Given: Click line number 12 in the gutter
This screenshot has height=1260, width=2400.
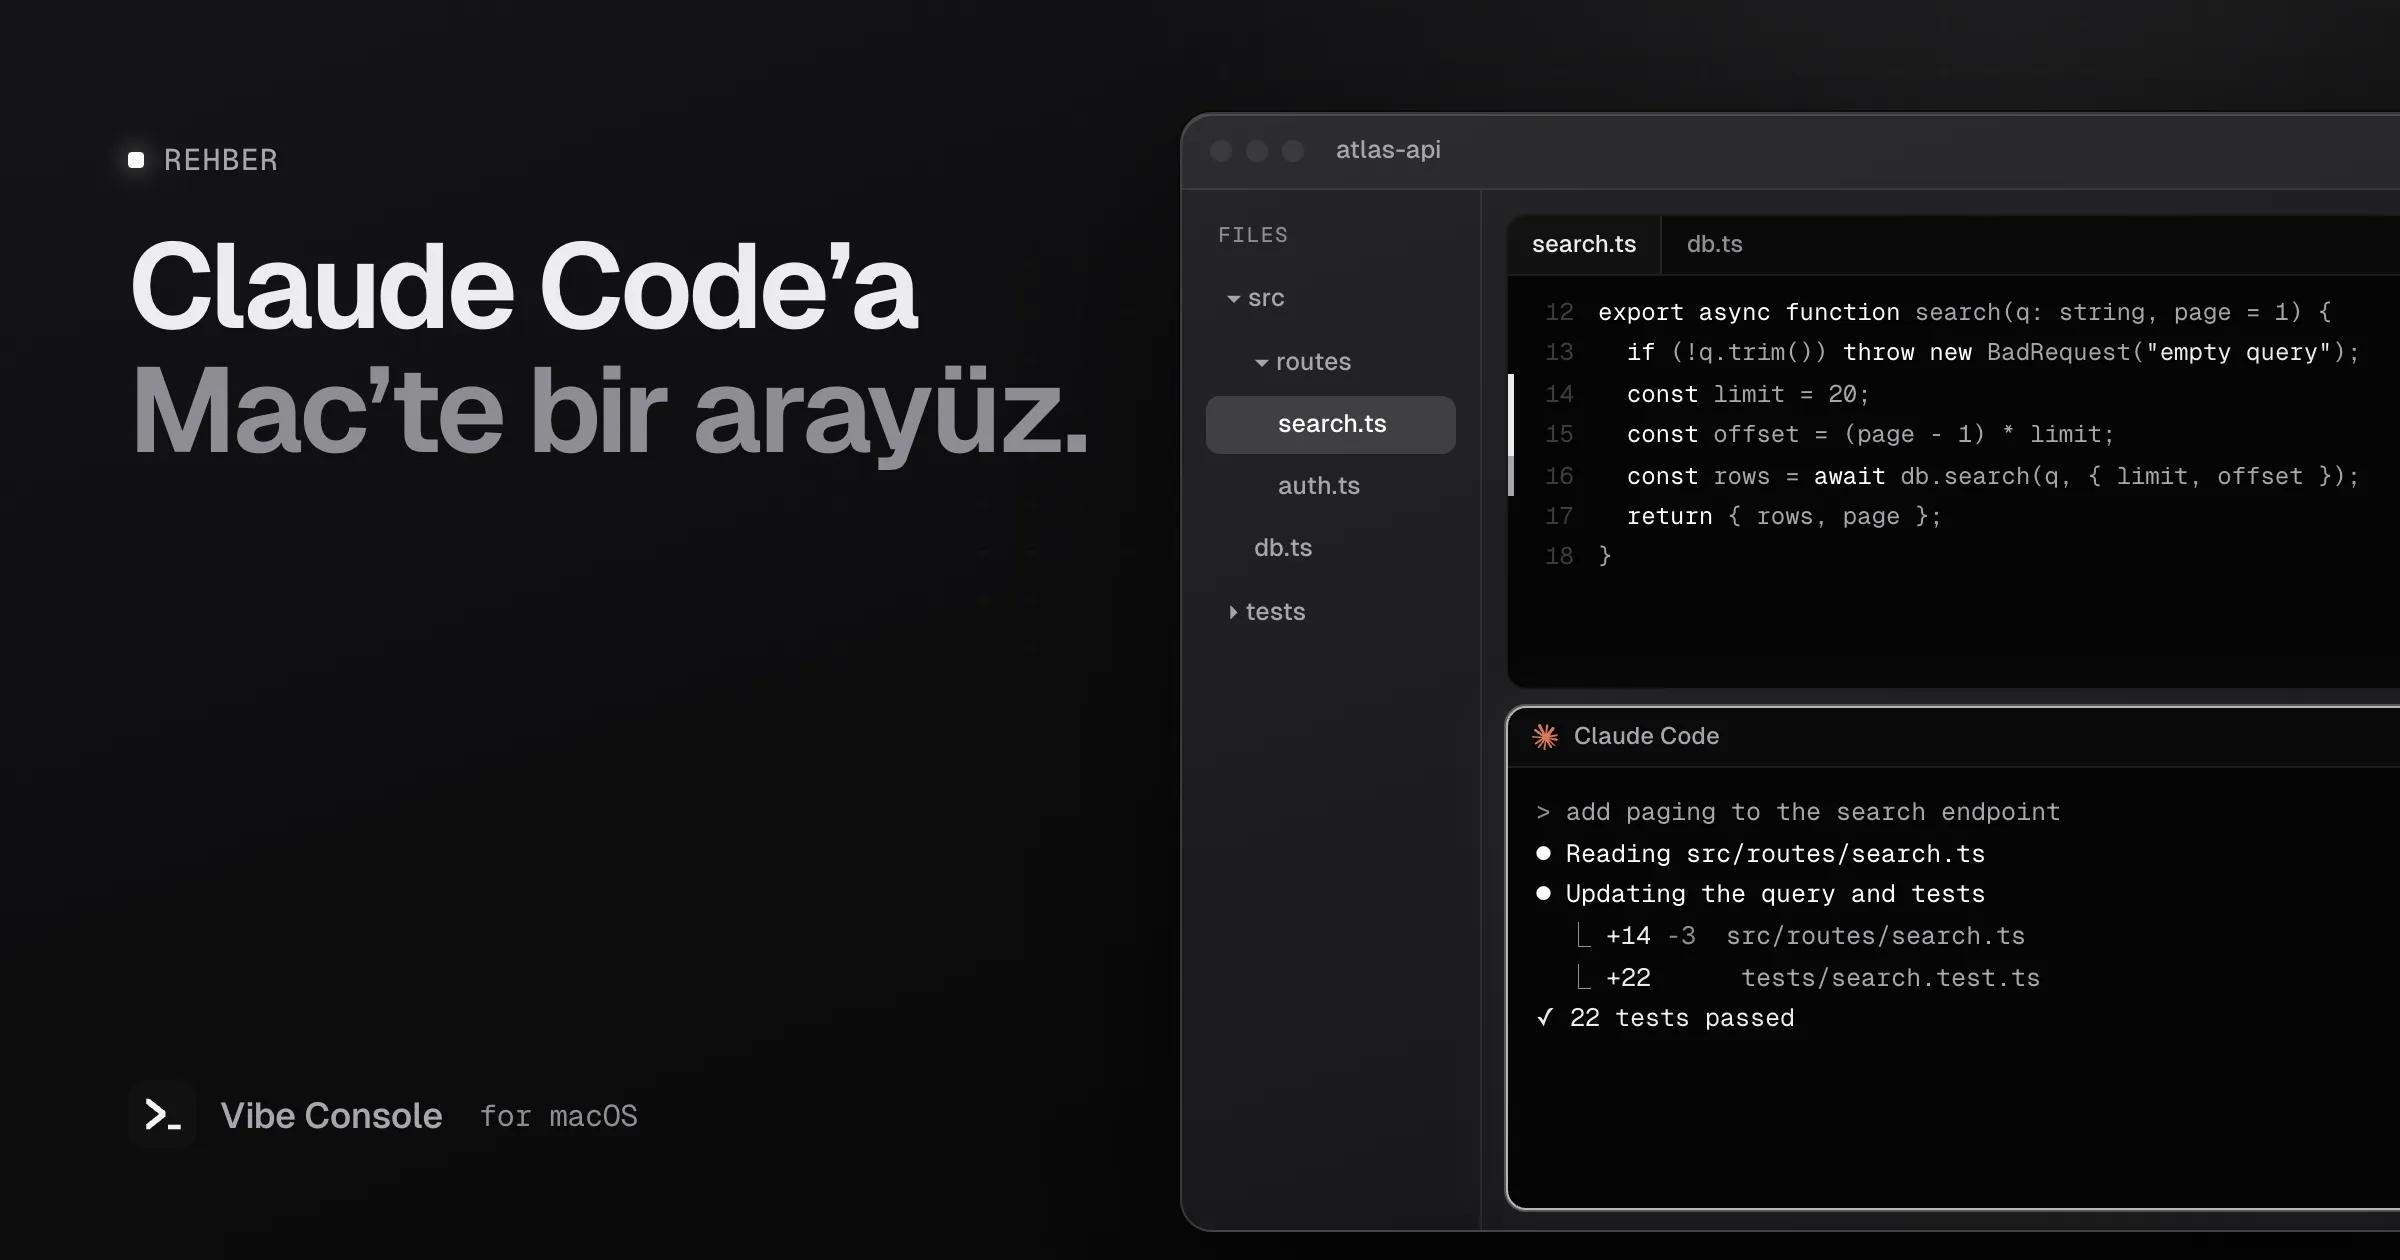Looking at the screenshot, I should click(1559, 312).
